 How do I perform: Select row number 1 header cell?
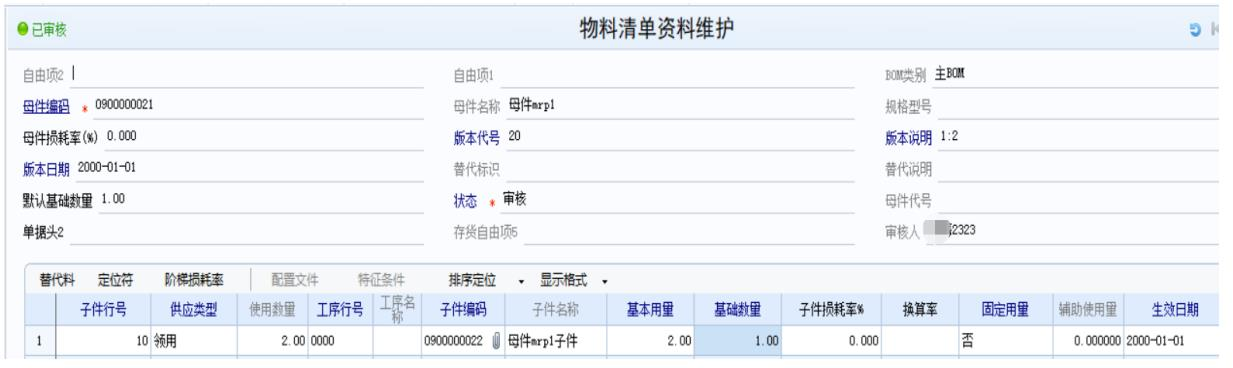pos(38,341)
